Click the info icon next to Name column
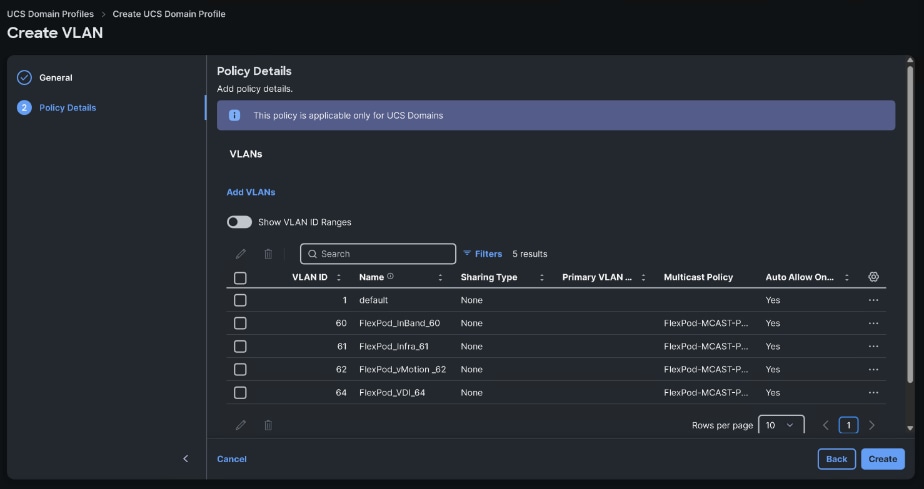924x489 pixels. (390, 276)
